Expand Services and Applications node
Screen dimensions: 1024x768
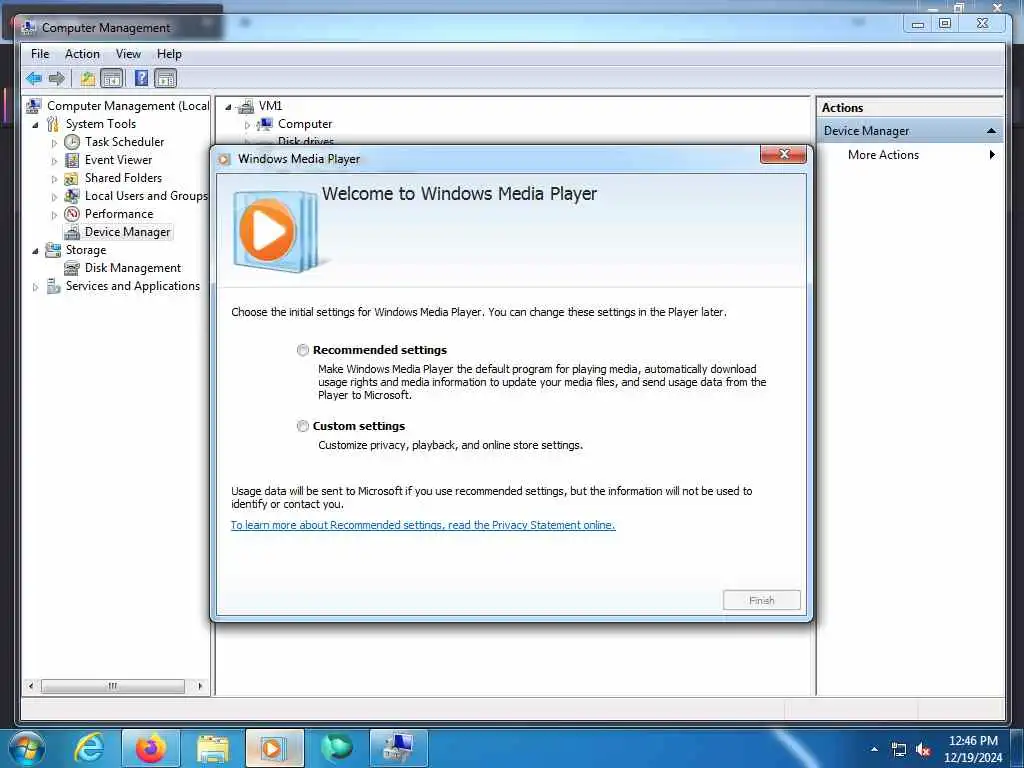point(35,287)
